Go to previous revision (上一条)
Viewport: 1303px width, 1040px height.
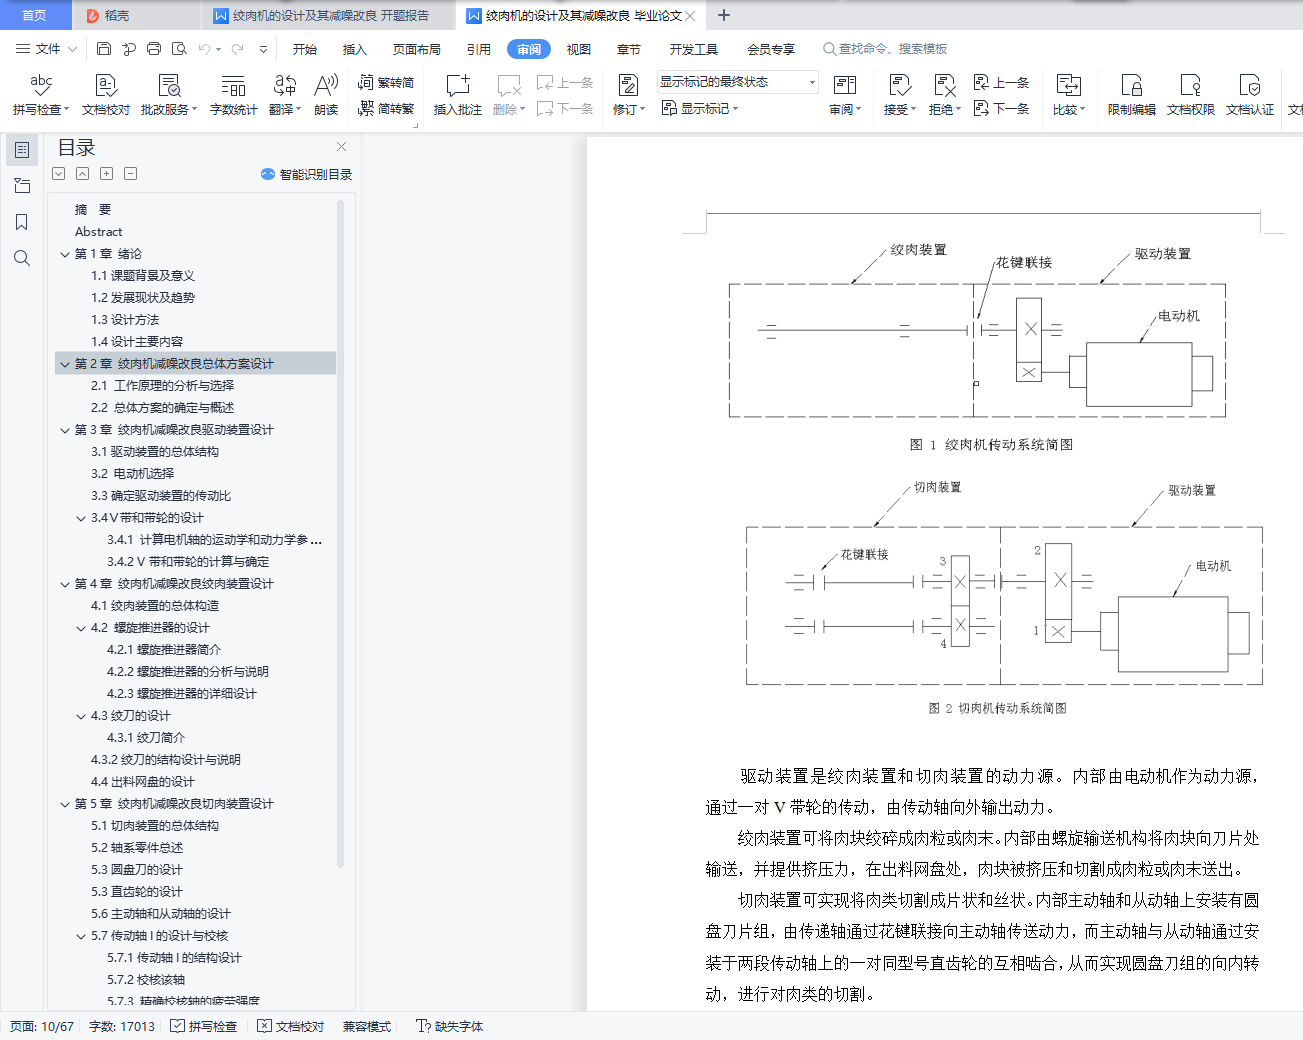click(1001, 83)
